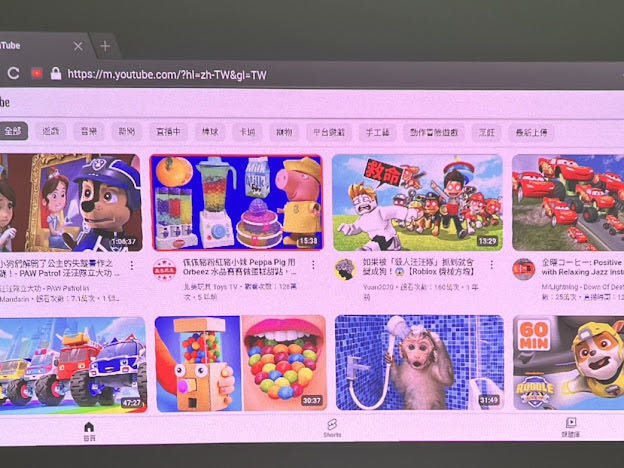Image resolution: width=624 pixels, height=468 pixels.
Task: Open the Lightning McQueen red cars thumbnail
Action: (x=568, y=203)
